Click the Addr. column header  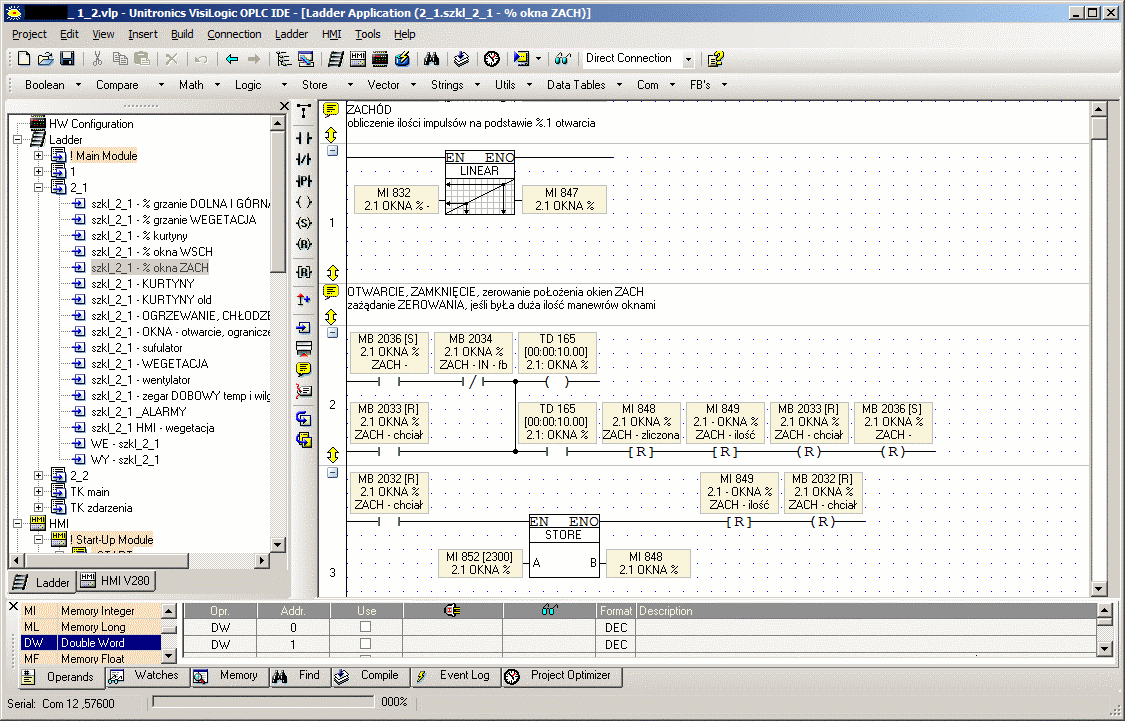point(293,611)
